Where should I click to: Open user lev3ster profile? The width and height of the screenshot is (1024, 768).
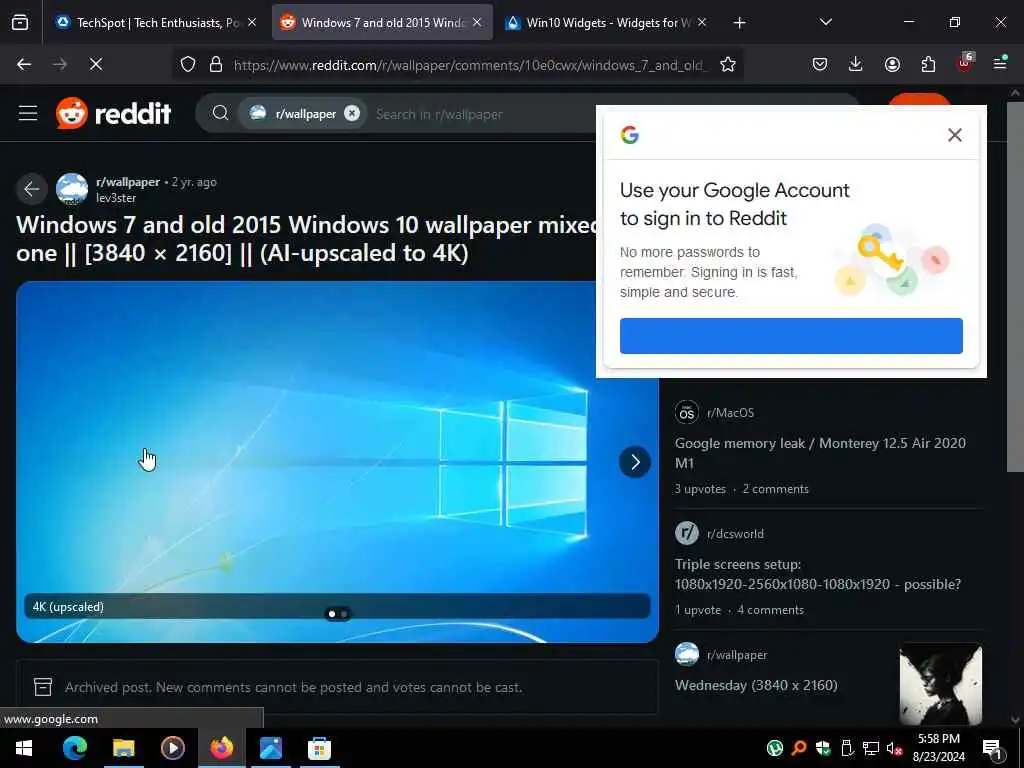[116, 198]
